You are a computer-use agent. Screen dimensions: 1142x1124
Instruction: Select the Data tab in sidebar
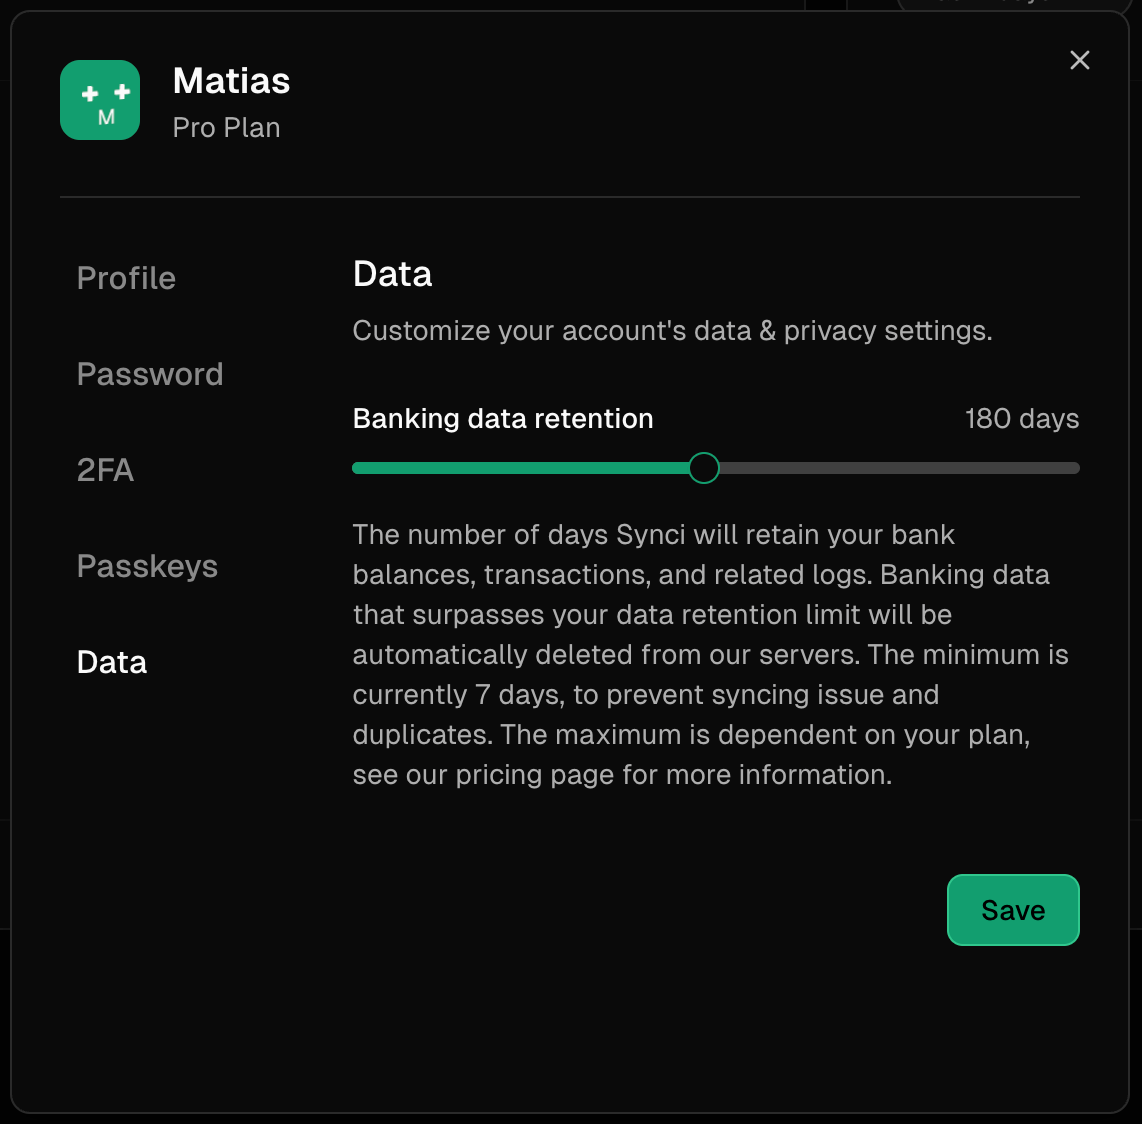[x=111, y=662]
